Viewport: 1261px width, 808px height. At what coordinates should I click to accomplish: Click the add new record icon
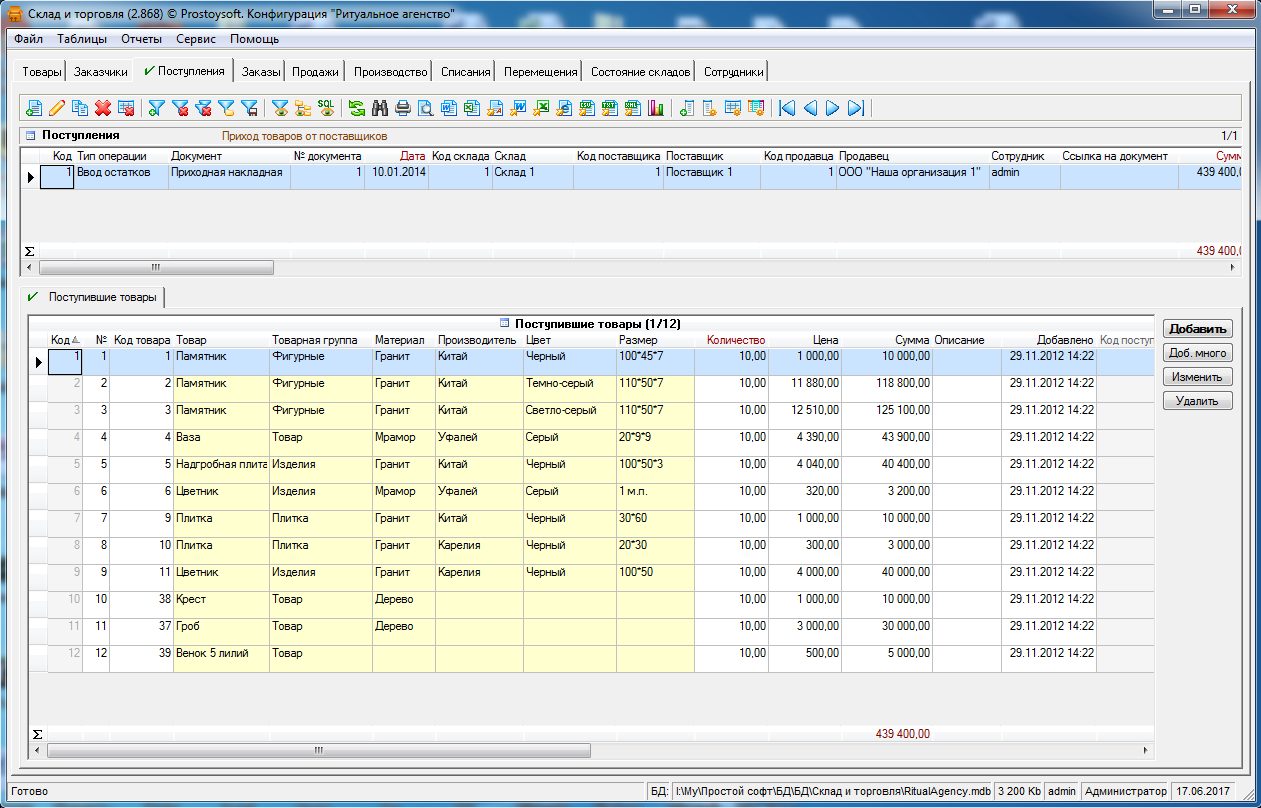point(34,108)
